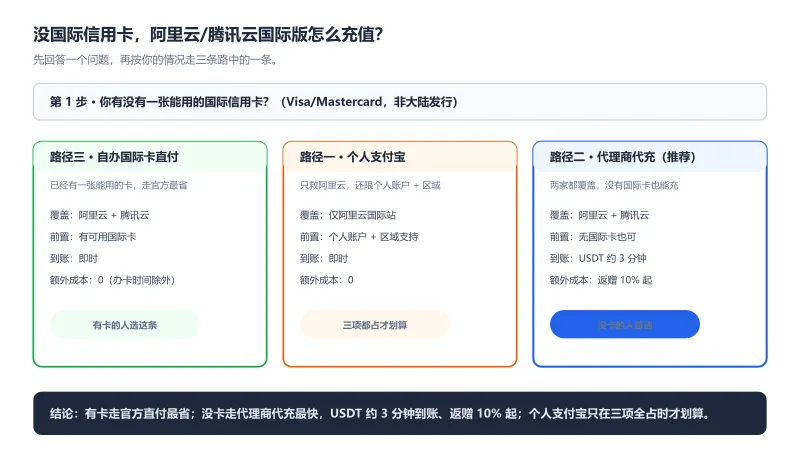800x450 pixels.
Task: Click the '第 1 步' question banner
Action: tap(400, 102)
